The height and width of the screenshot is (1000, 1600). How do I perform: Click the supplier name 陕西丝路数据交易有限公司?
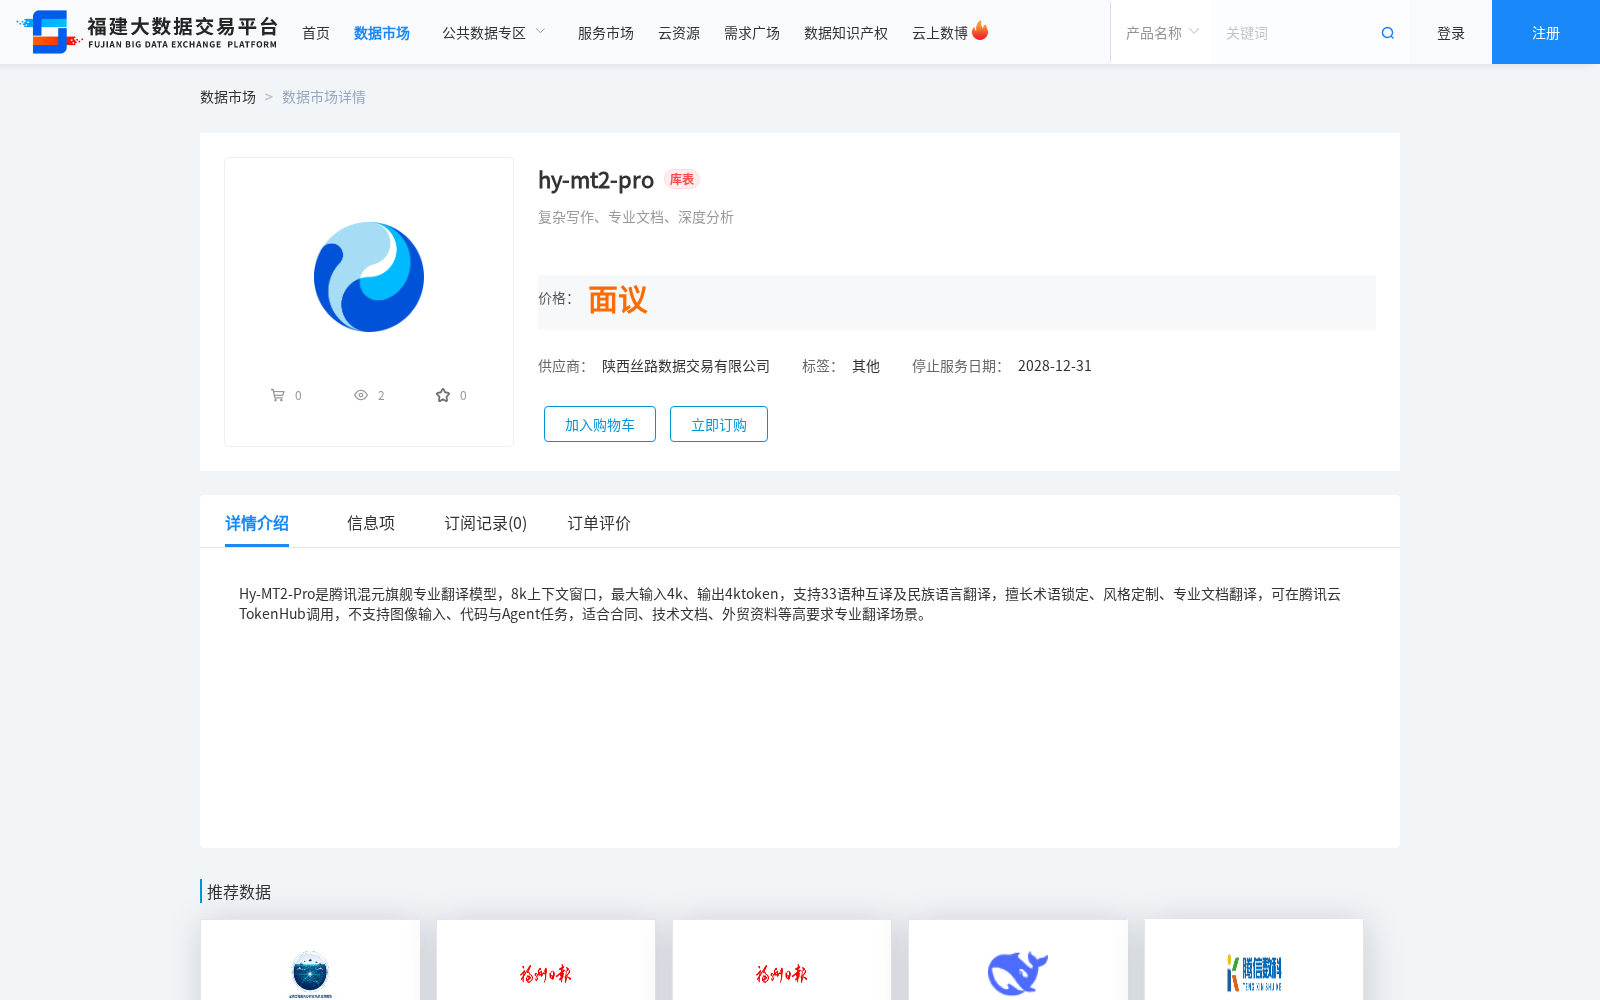[686, 366]
